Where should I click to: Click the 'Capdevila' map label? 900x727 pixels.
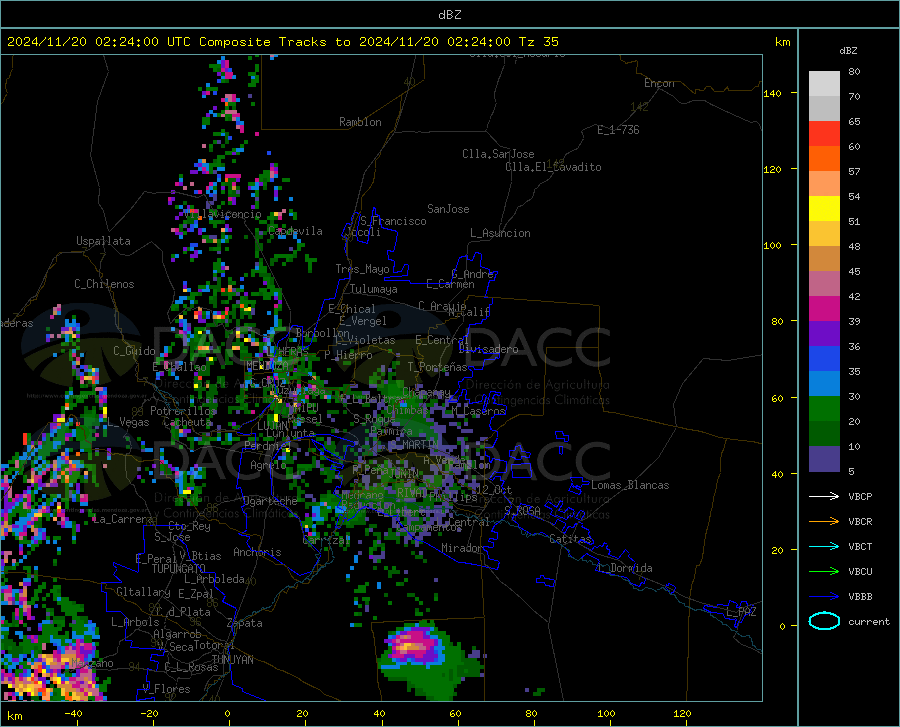click(x=295, y=231)
